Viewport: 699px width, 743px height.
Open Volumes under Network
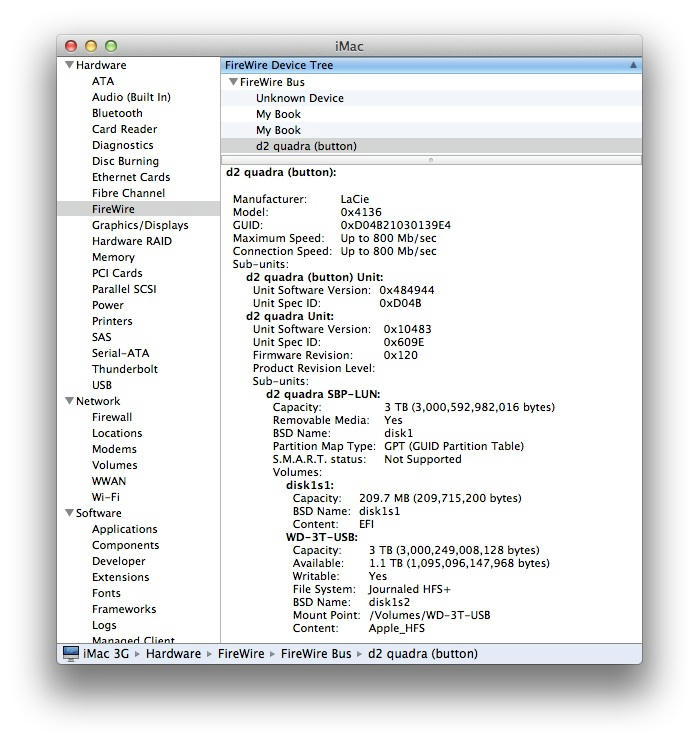pos(115,465)
